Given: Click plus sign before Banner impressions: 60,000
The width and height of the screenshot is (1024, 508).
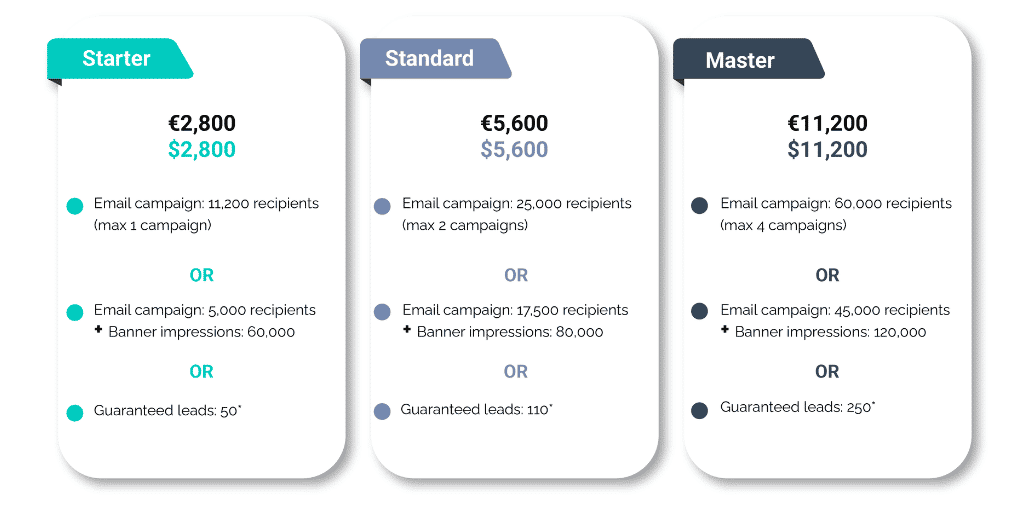Looking at the screenshot, I should (x=99, y=330).
